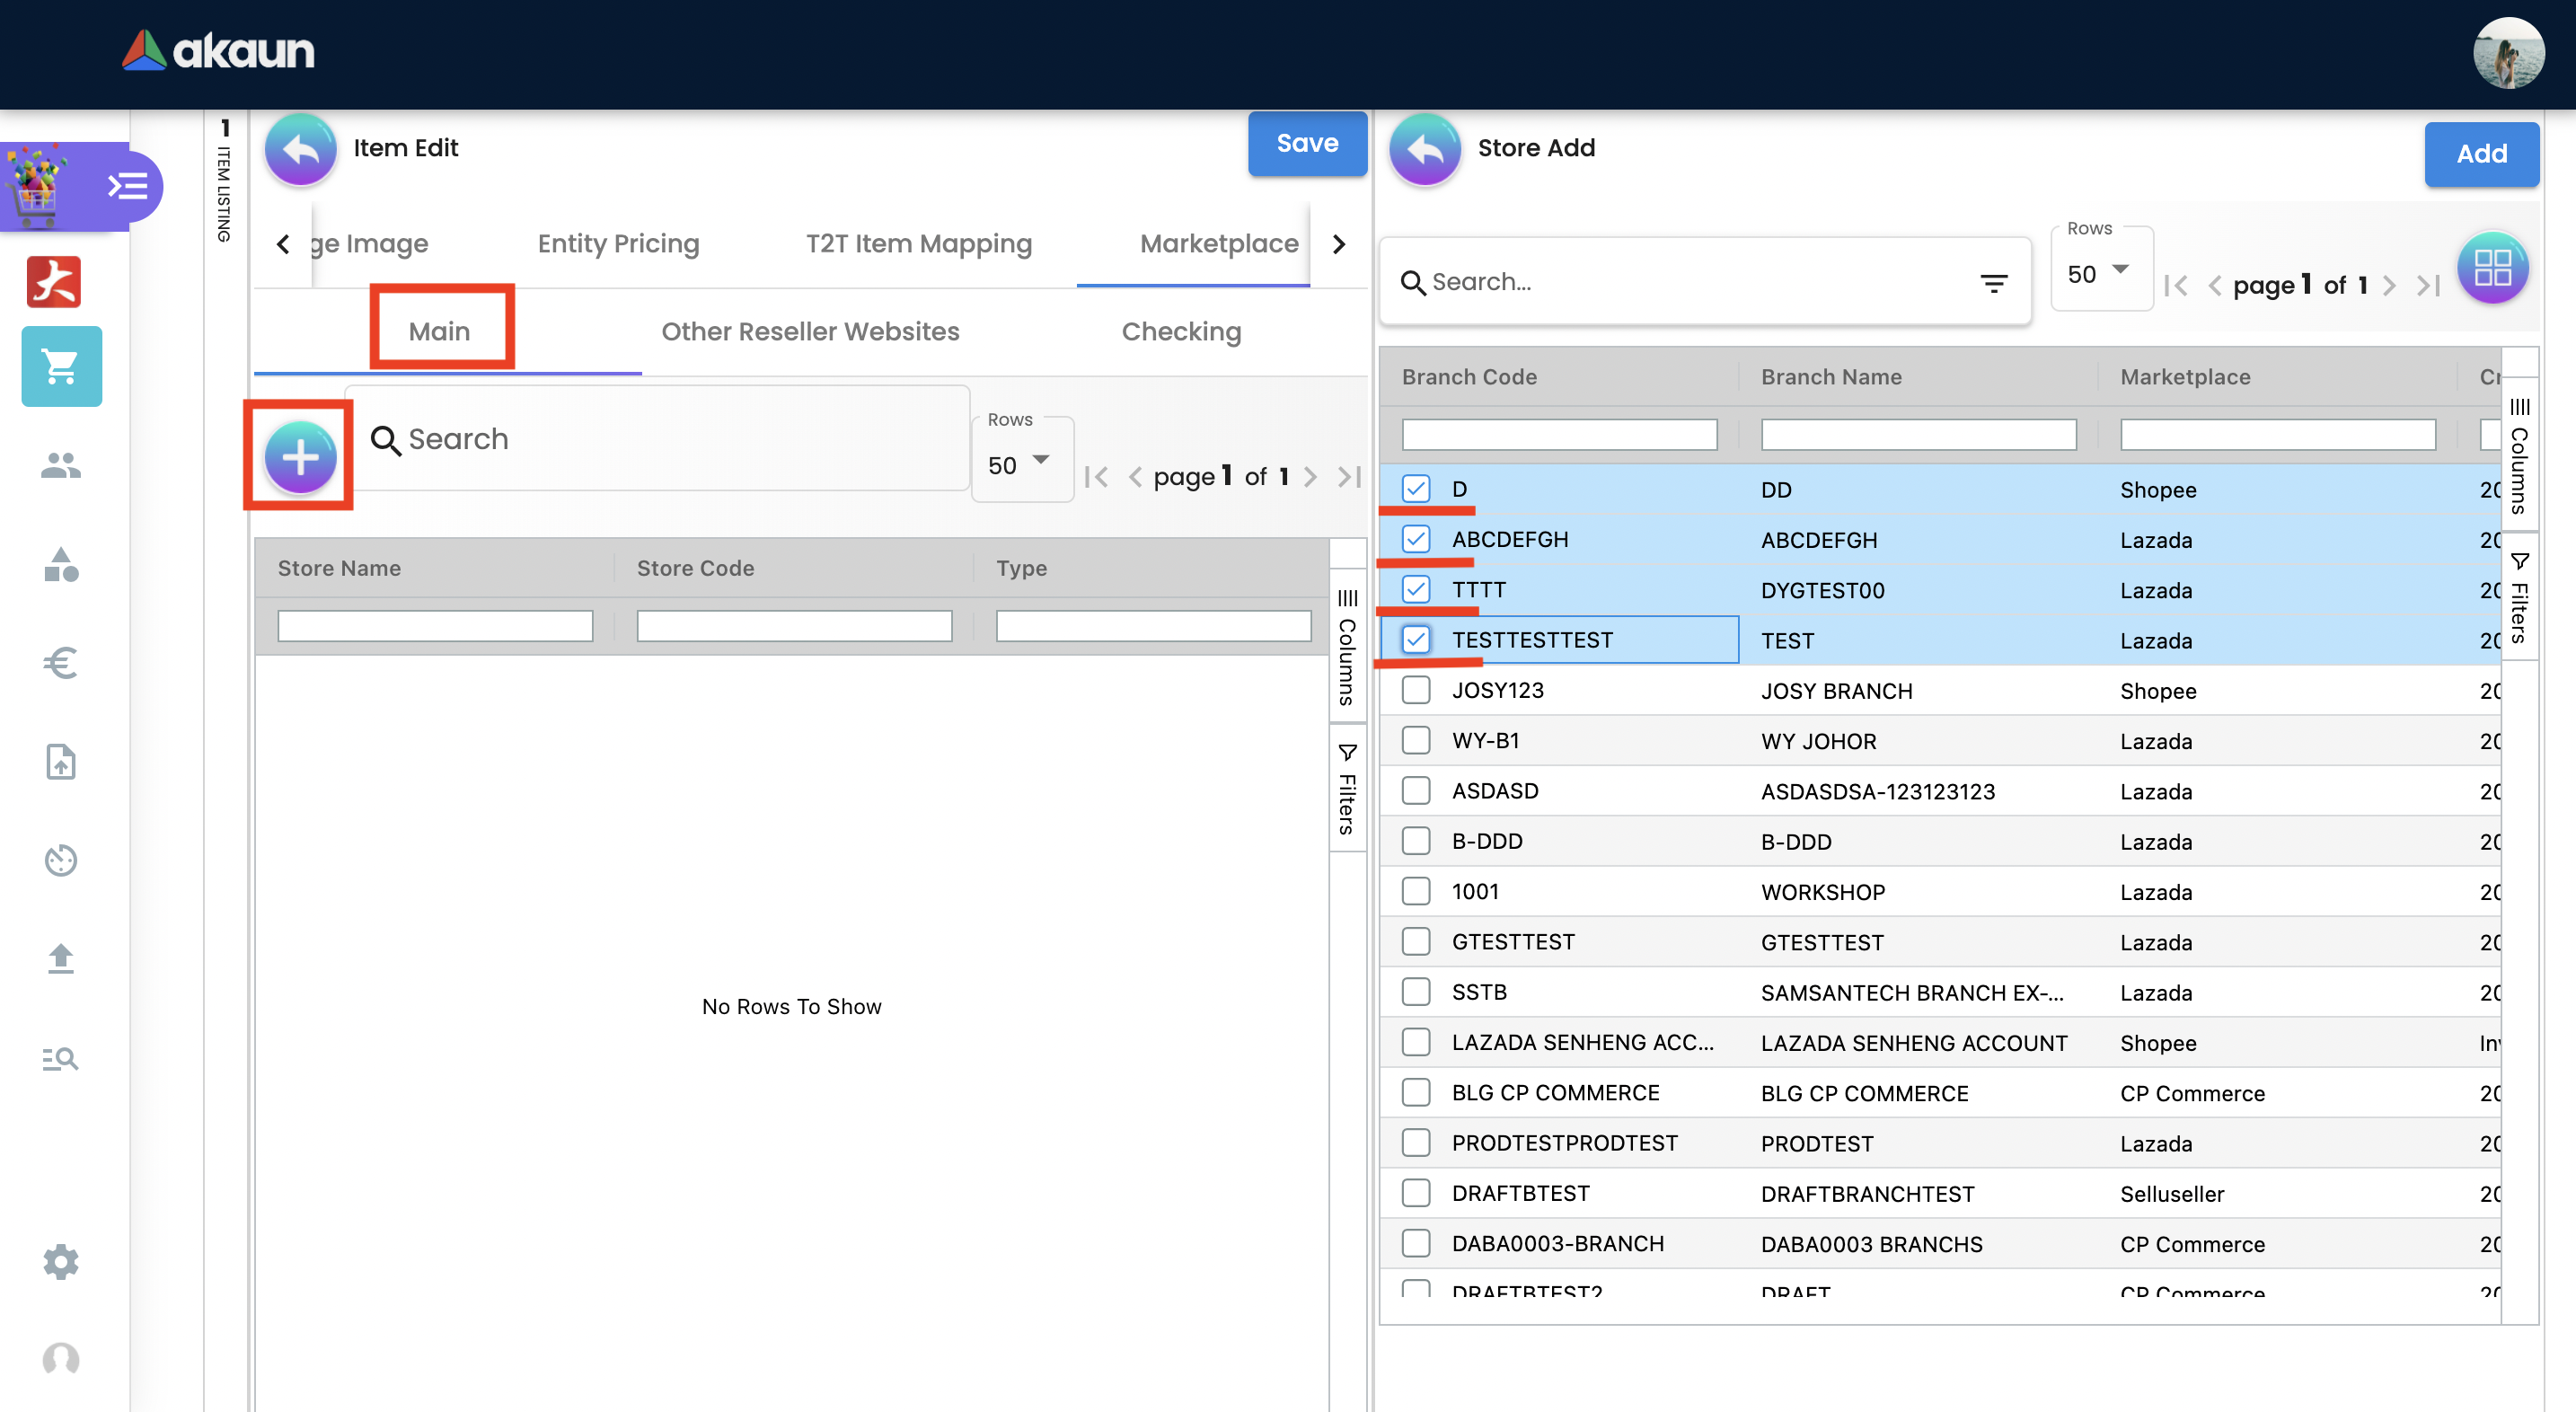The image size is (2576, 1412).
Task: Open Rows dropdown in Main tab
Action: [x=1019, y=465]
